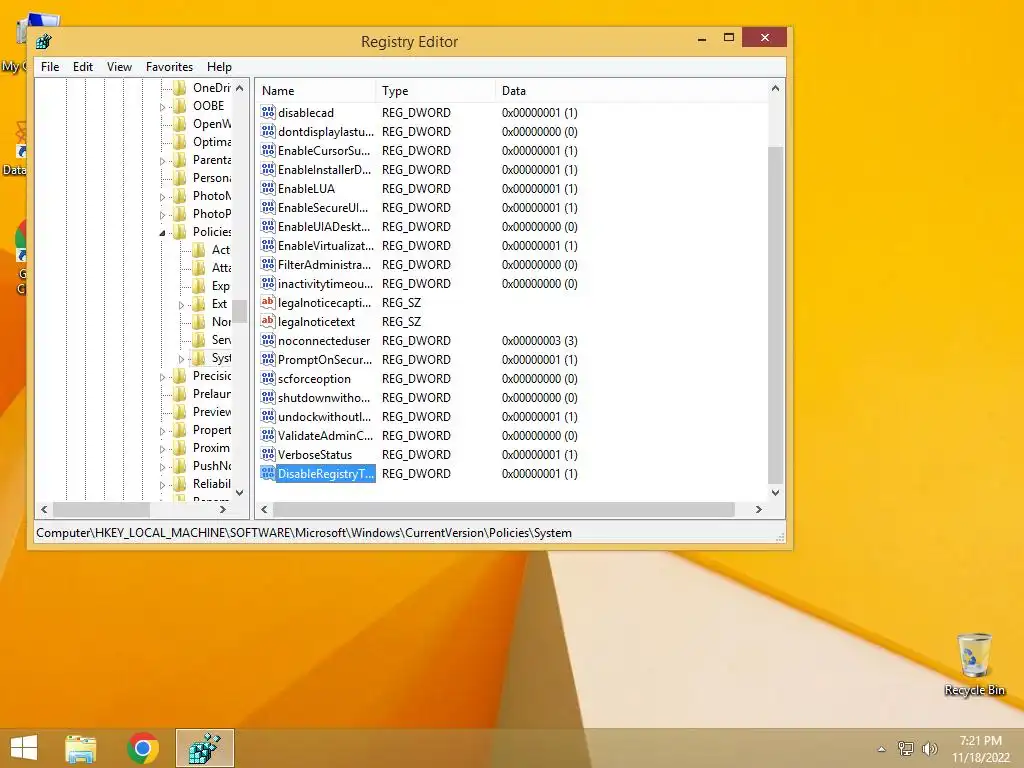Select the VerboseStatus value name

tap(315, 455)
